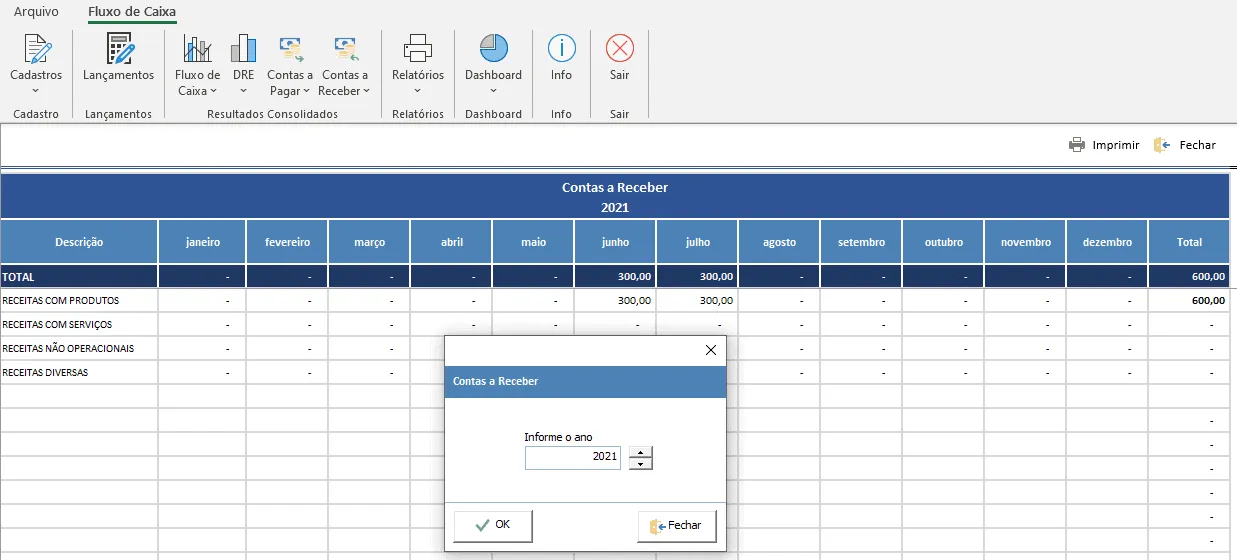Viewport: 1237px width, 560px height.
Task: Click 600,00 total of RECEITAS COM PRODUTOS
Action: tap(1208, 300)
